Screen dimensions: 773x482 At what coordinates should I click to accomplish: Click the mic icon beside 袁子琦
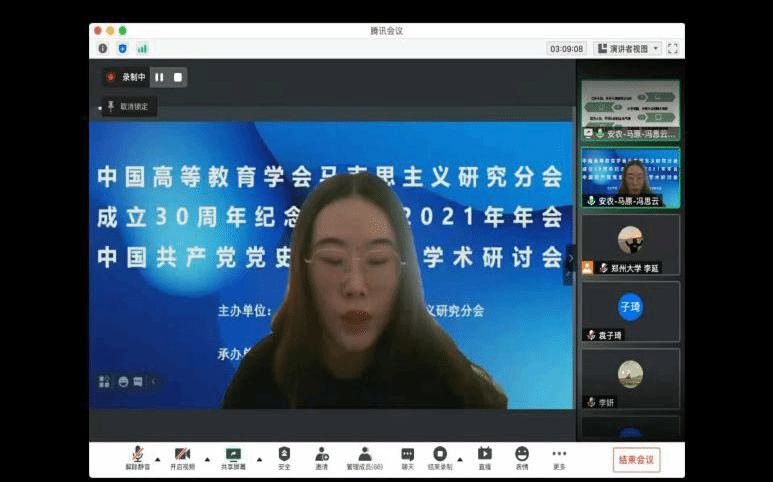click(x=591, y=335)
